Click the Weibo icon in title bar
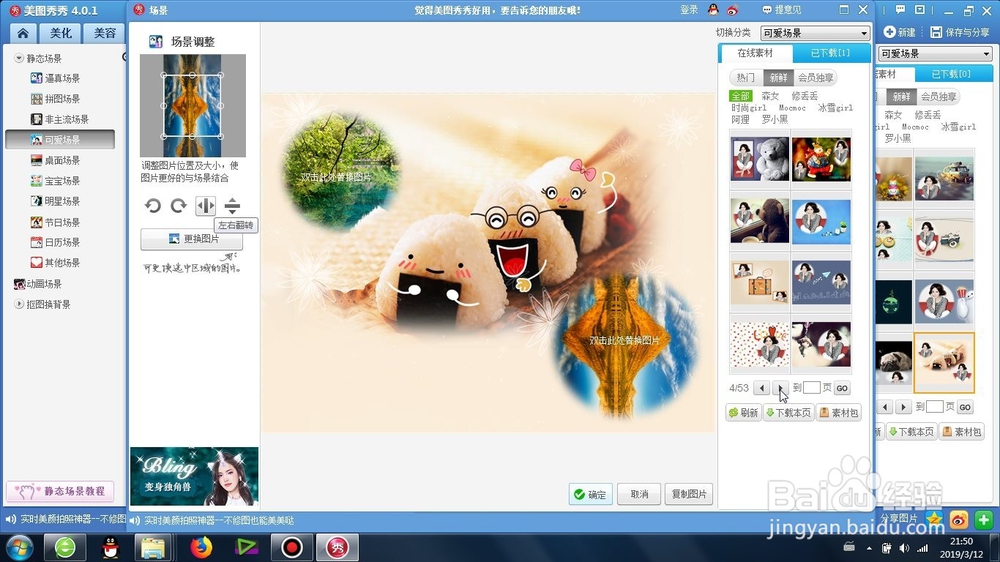 pos(732,10)
